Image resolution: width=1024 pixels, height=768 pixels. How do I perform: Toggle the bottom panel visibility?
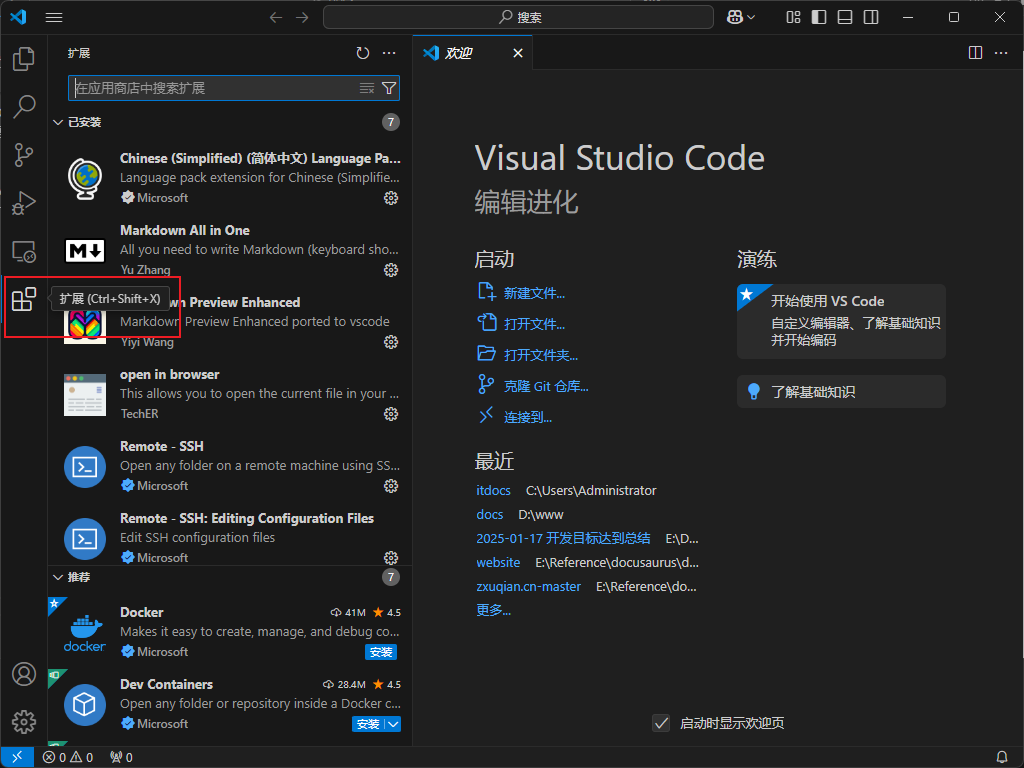(x=845, y=18)
